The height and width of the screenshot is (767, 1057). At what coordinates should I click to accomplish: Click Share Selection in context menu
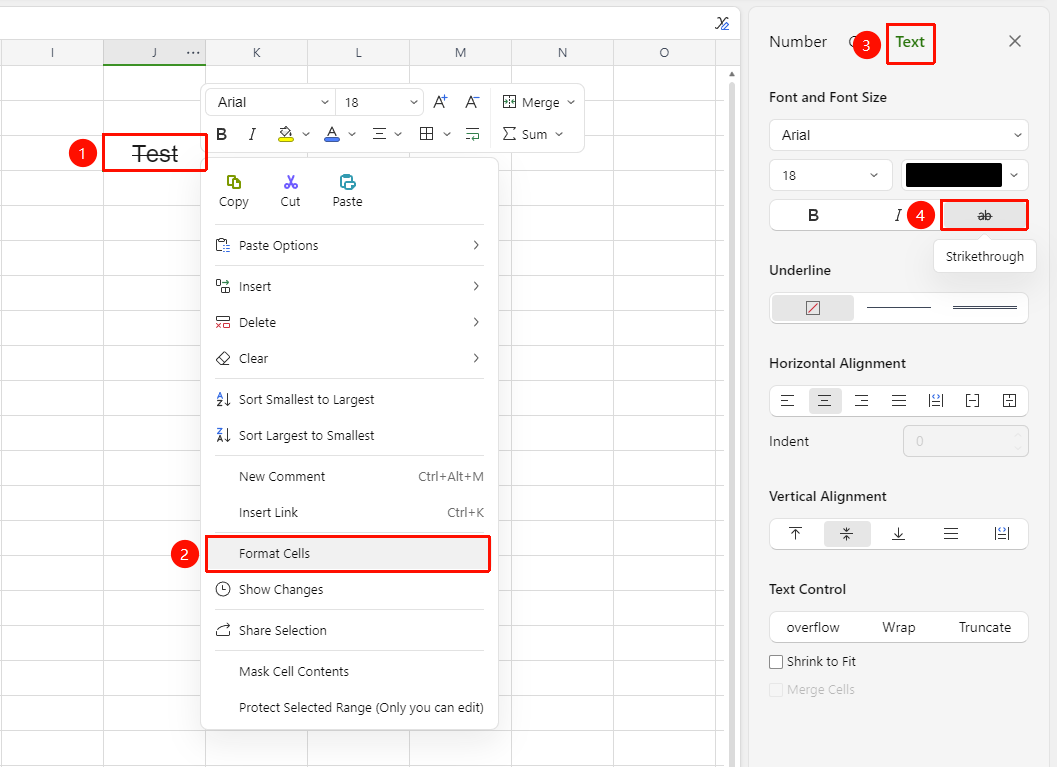pos(349,631)
